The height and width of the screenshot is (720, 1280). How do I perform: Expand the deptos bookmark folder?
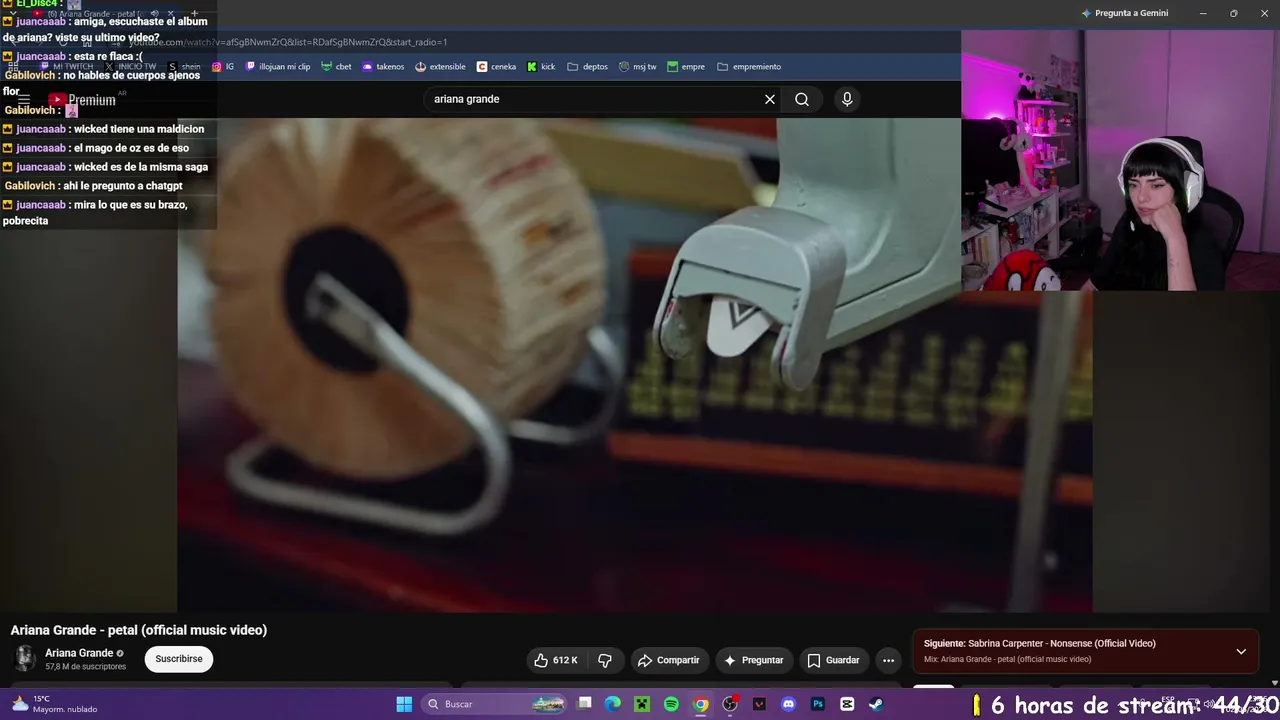coord(587,67)
